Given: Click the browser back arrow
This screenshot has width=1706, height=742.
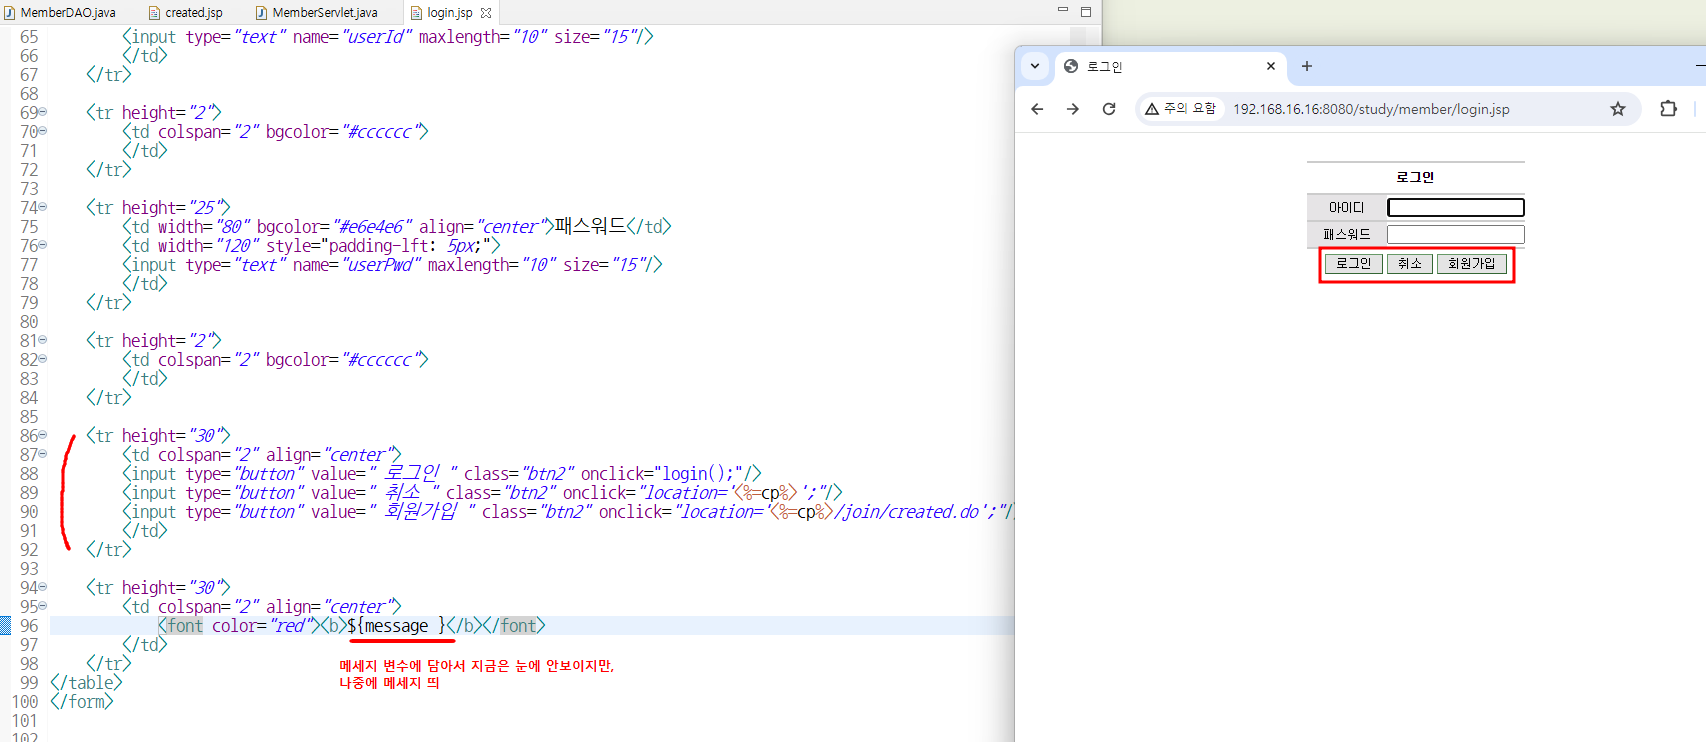Looking at the screenshot, I should [x=1037, y=109].
